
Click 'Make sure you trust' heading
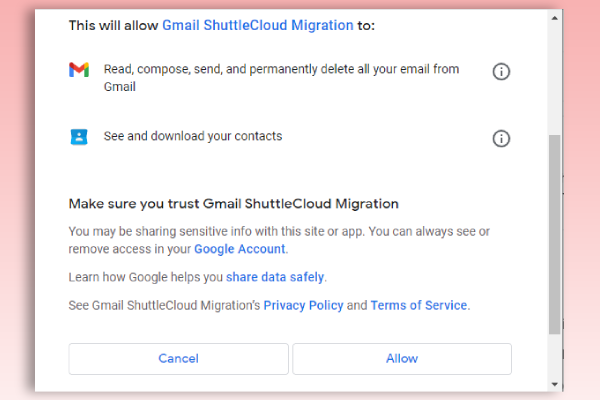coord(233,204)
